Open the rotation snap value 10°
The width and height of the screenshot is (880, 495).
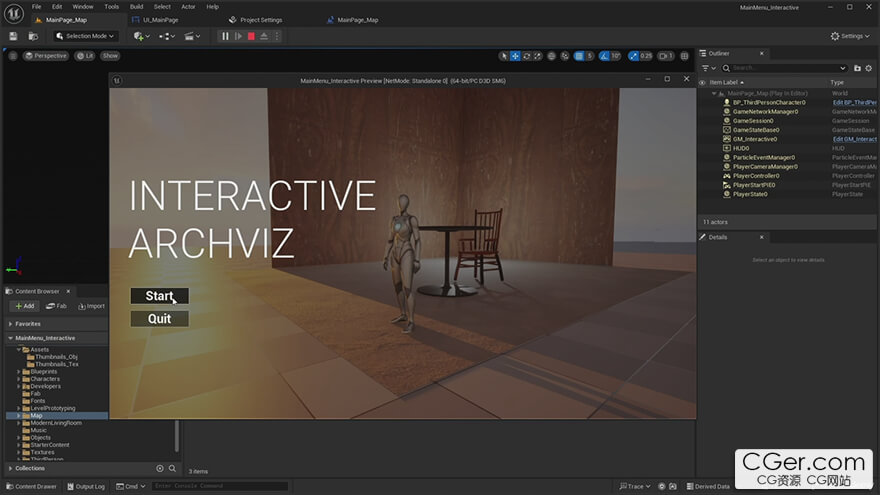[x=616, y=56]
